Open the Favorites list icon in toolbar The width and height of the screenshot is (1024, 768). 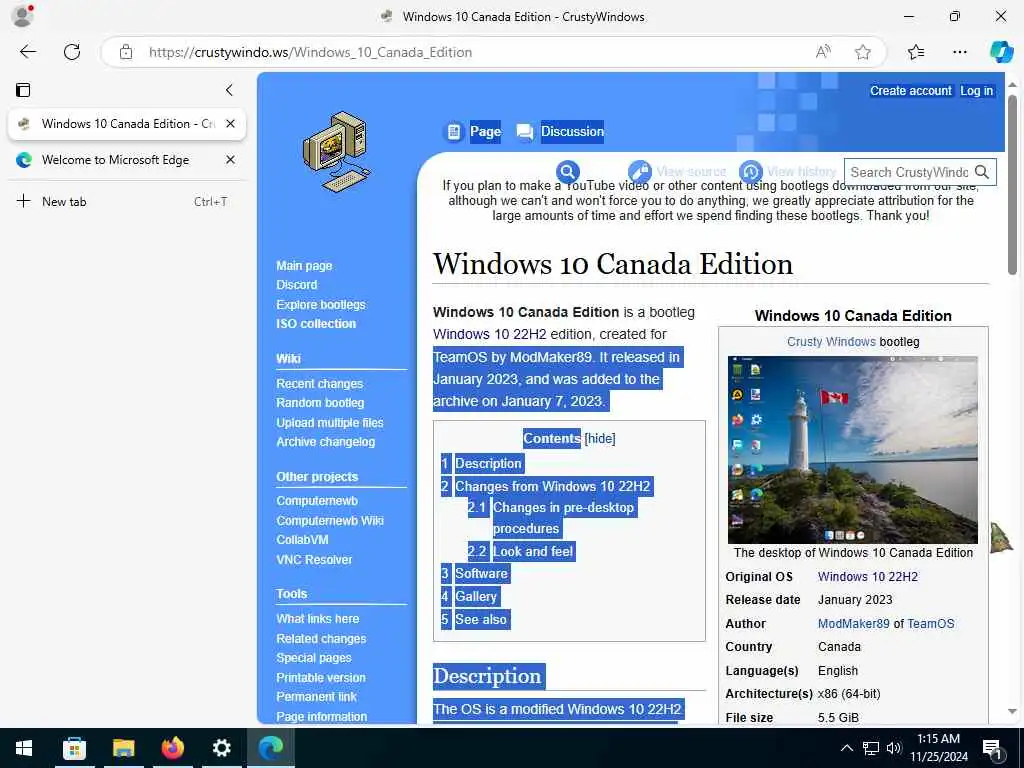pos(916,52)
